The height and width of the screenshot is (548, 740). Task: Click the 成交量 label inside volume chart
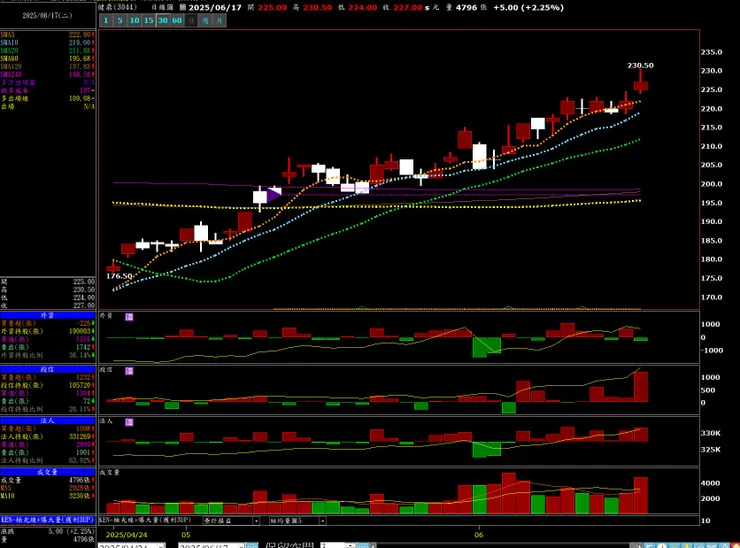click(x=109, y=472)
